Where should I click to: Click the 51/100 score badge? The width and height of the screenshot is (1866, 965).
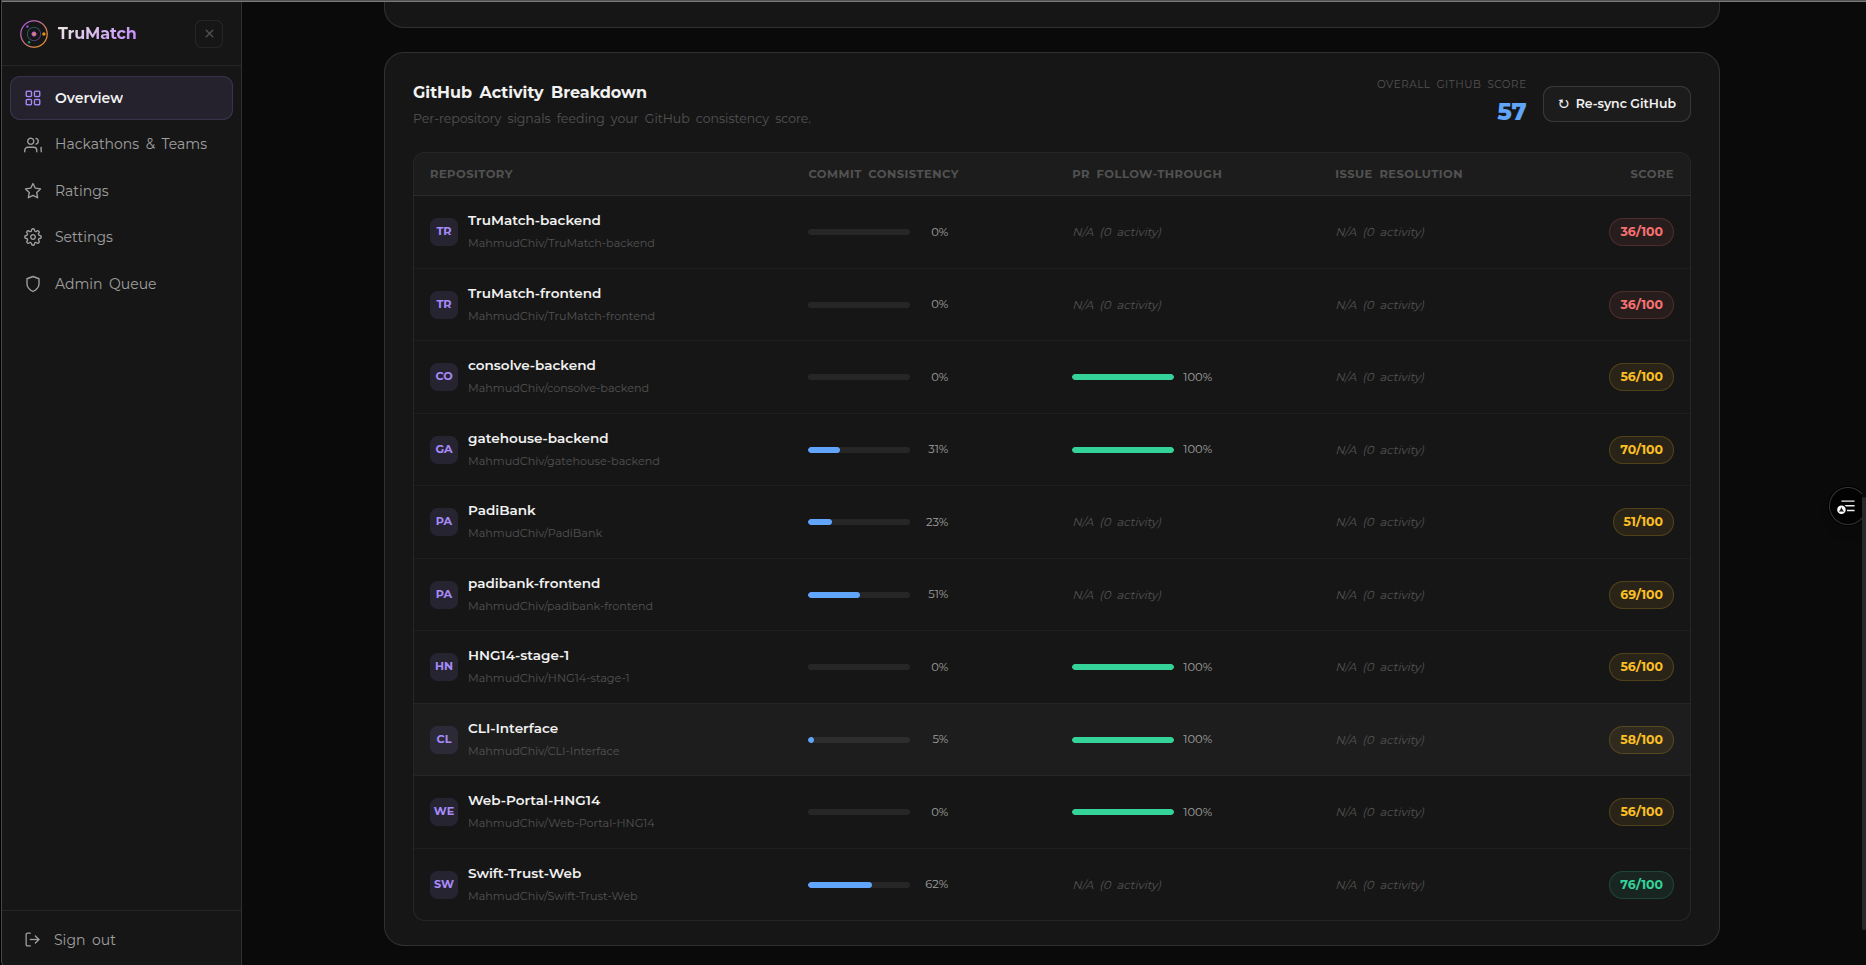(1643, 522)
